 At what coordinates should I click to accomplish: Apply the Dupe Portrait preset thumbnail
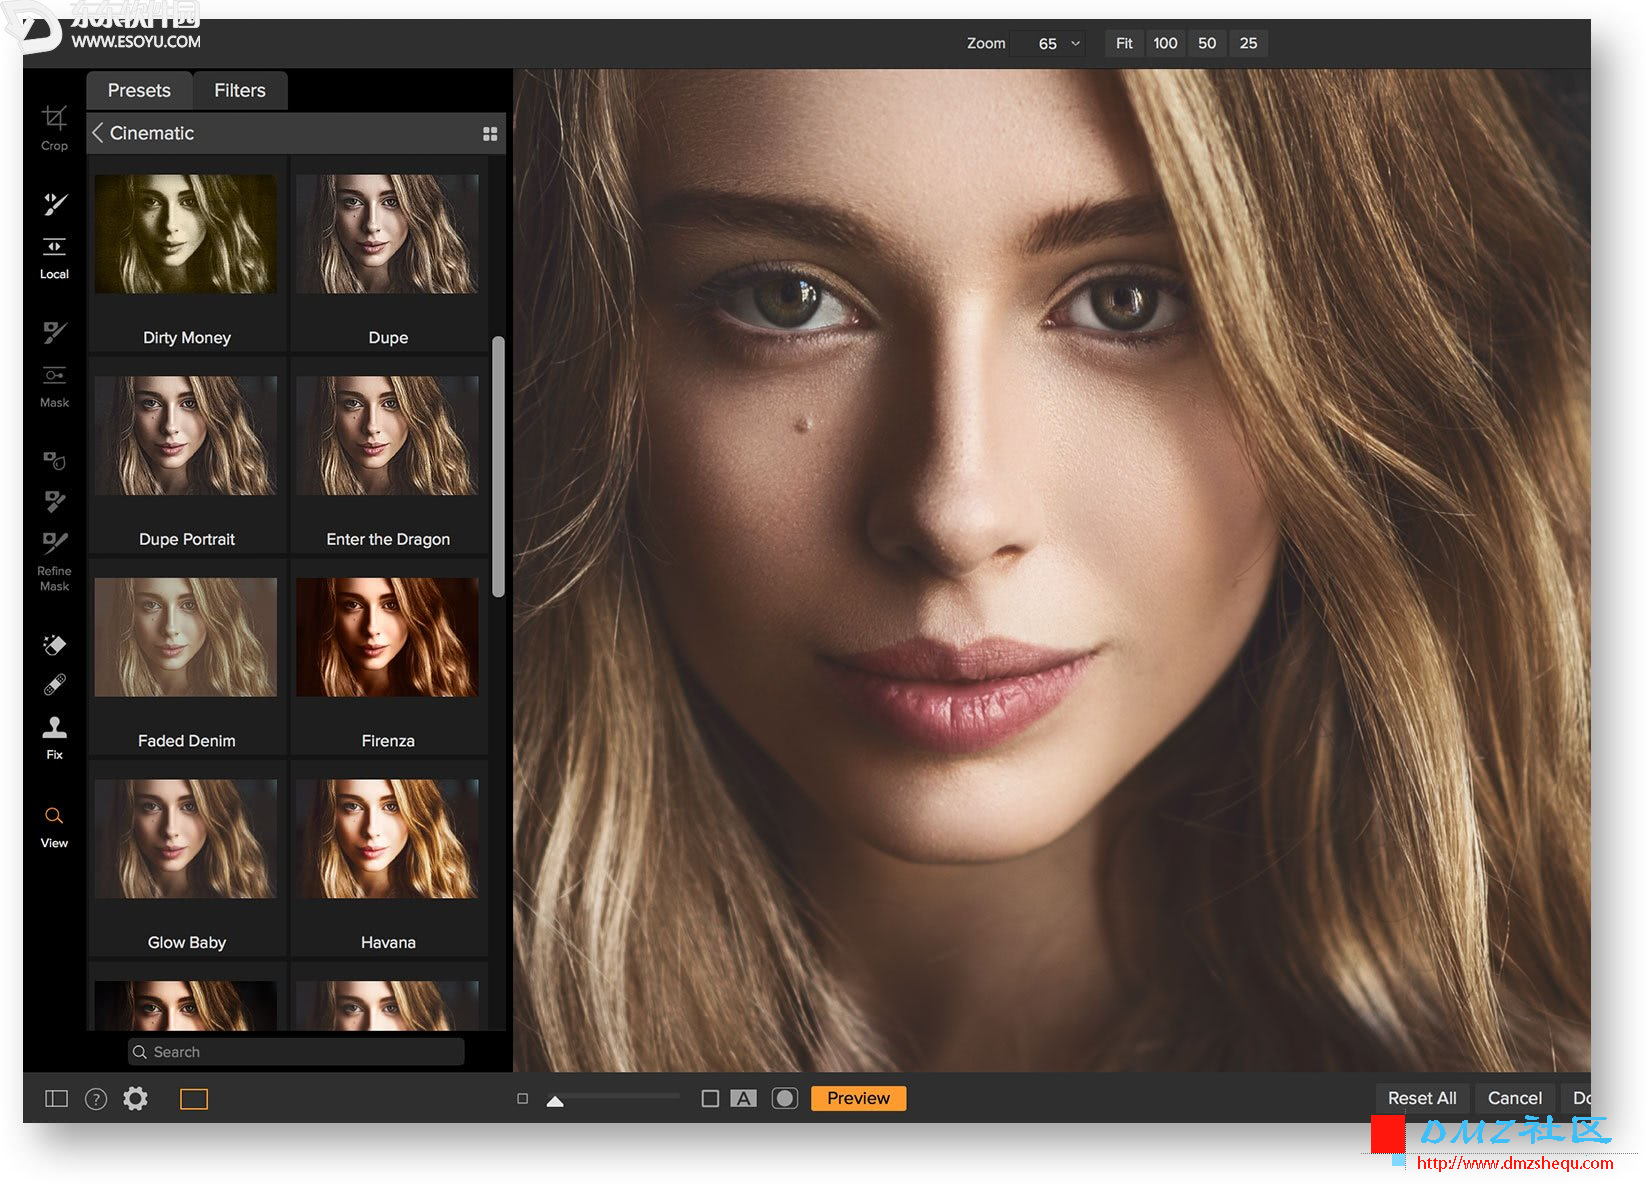click(186, 435)
